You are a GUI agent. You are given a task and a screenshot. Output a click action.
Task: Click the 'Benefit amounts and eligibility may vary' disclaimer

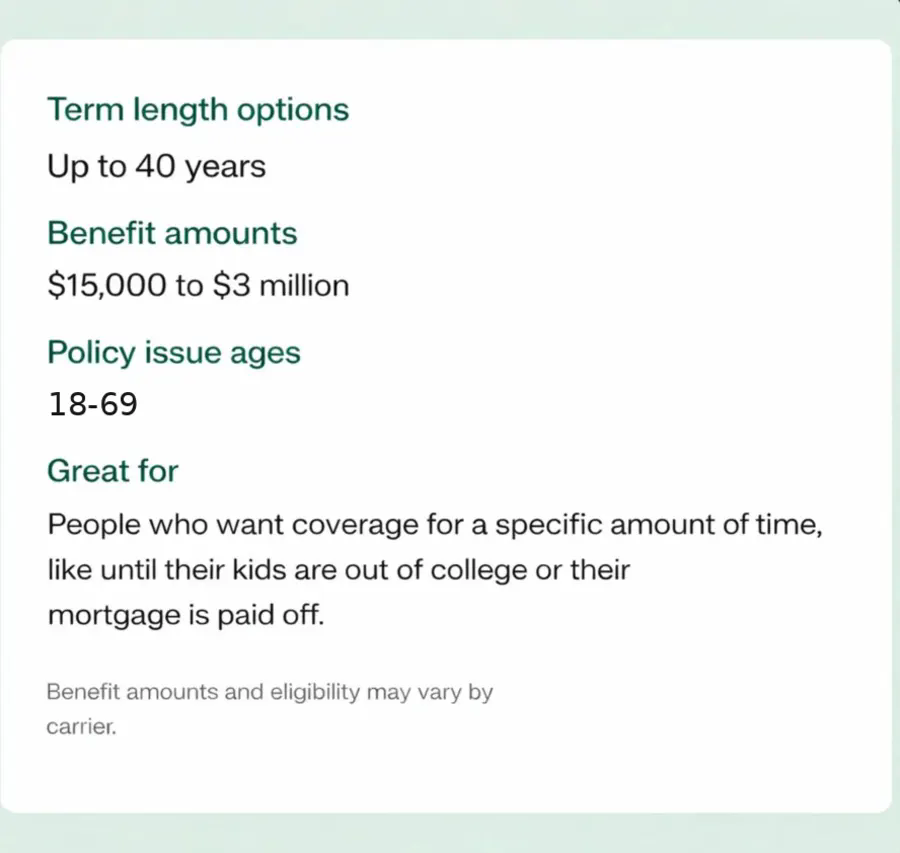(x=270, y=692)
